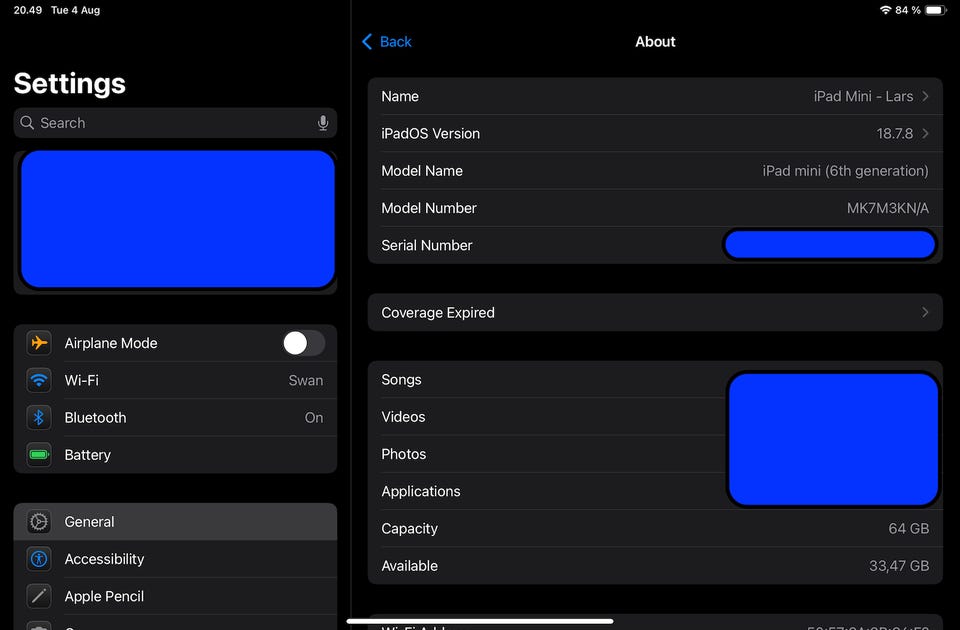Screen dimensions: 960x630
Task: Tap the 20.49 clock in status bar
Action: tap(28, 10)
